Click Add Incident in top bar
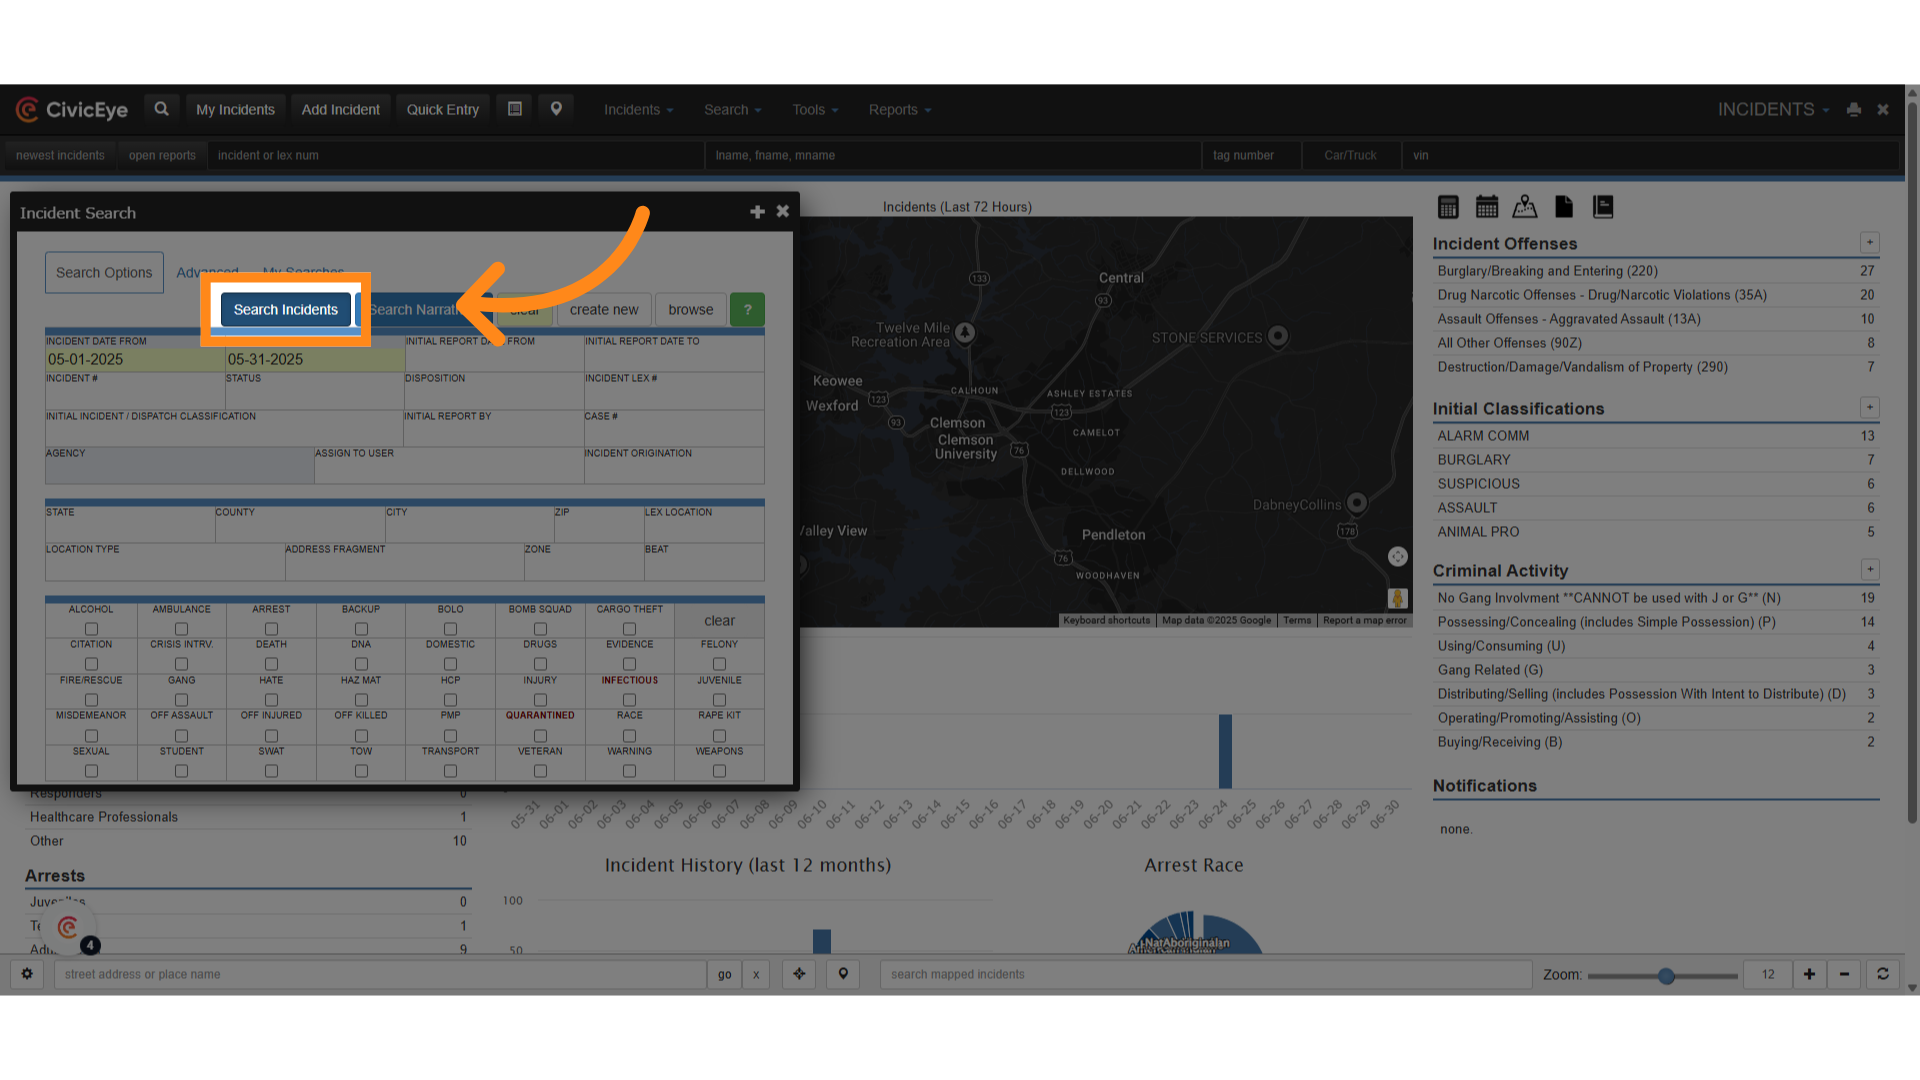The height and width of the screenshot is (1080, 1920). (340, 109)
